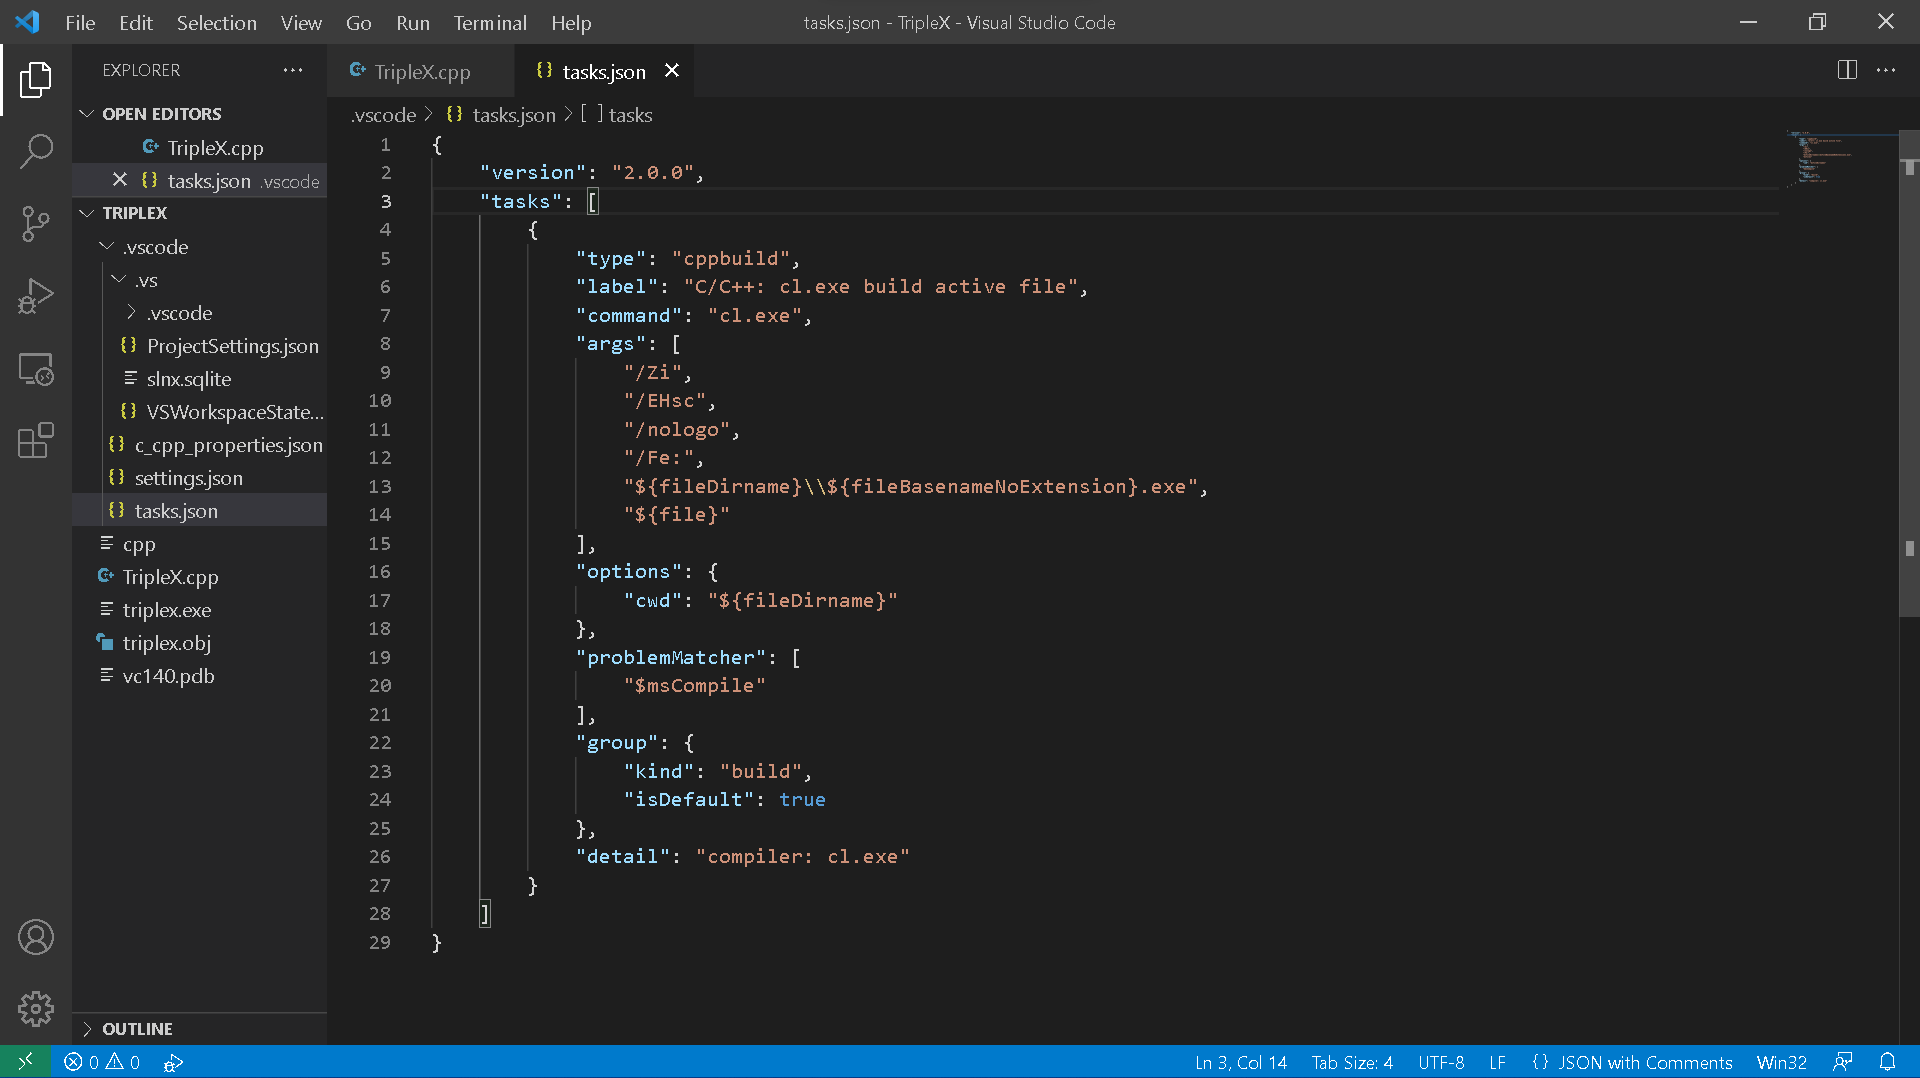This screenshot has height=1078, width=1920.
Task: Open the Extensions view
Action: click(x=36, y=441)
